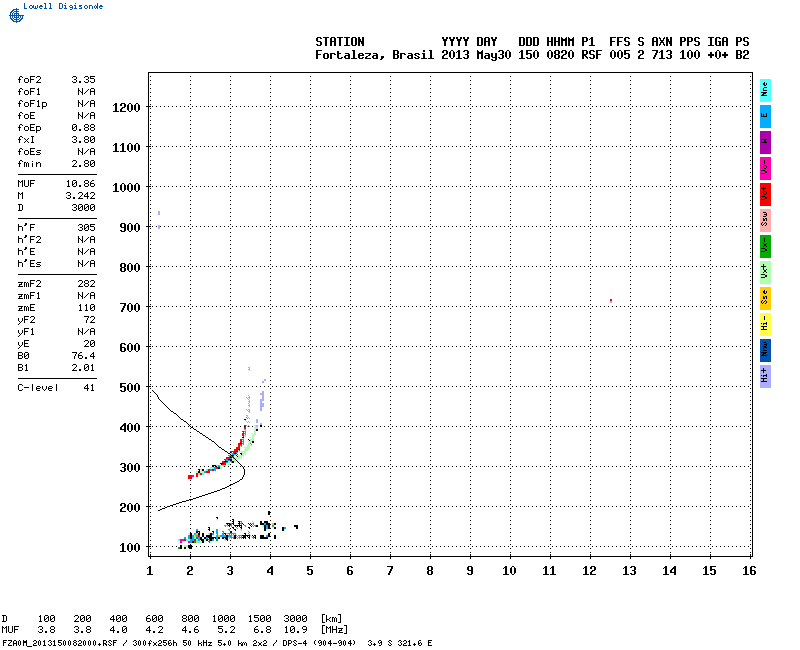Click the 700 km height axis label
Image resolution: width=800 pixels, height=650 pixels.
tap(130, 308)
